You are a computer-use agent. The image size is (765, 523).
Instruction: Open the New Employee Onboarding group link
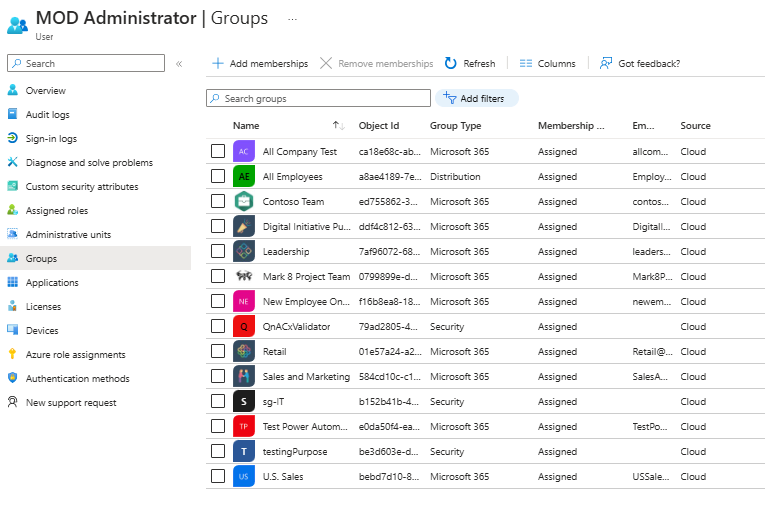coord(306,302)
